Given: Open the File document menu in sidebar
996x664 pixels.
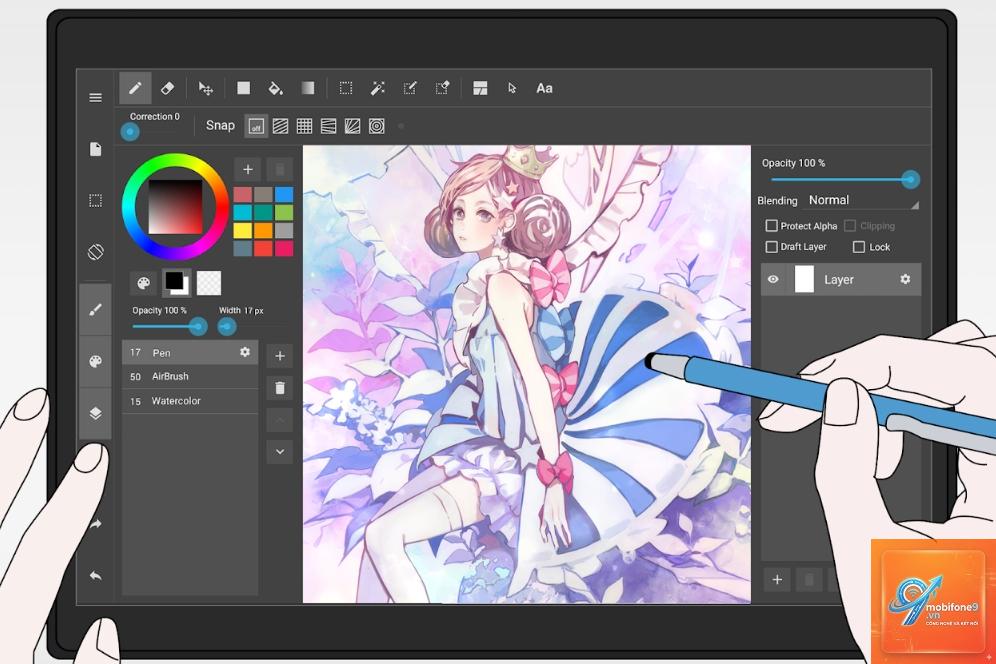Looking at the screenshot, I should (95, 149).
